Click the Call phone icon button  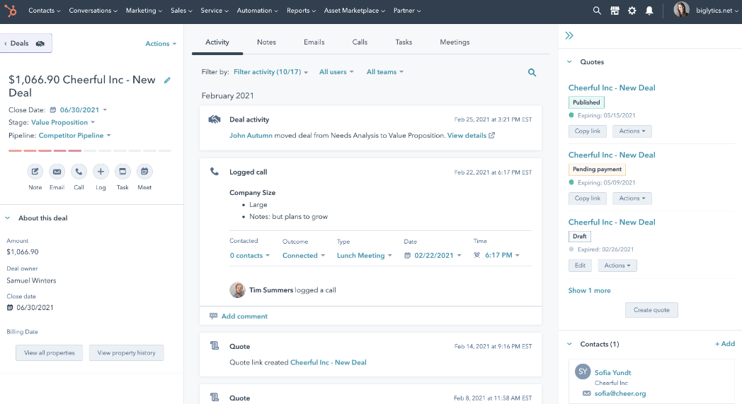[79, 171]
